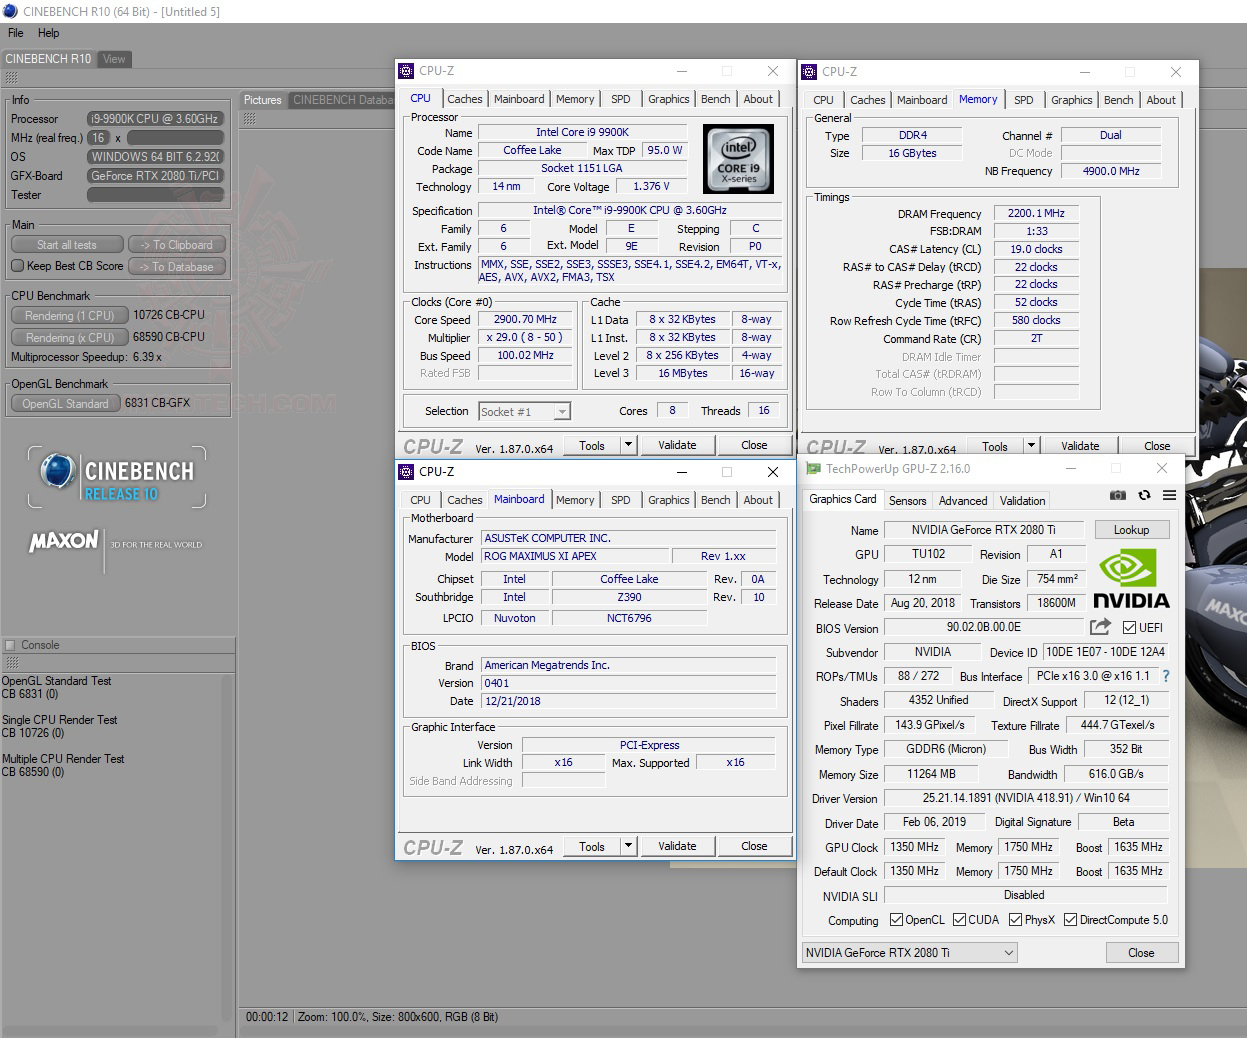The height and width of the screenshot is (1038, 1247).
Task: Click the Intel Core i9 badge image
Action: (x=738, y=159)
